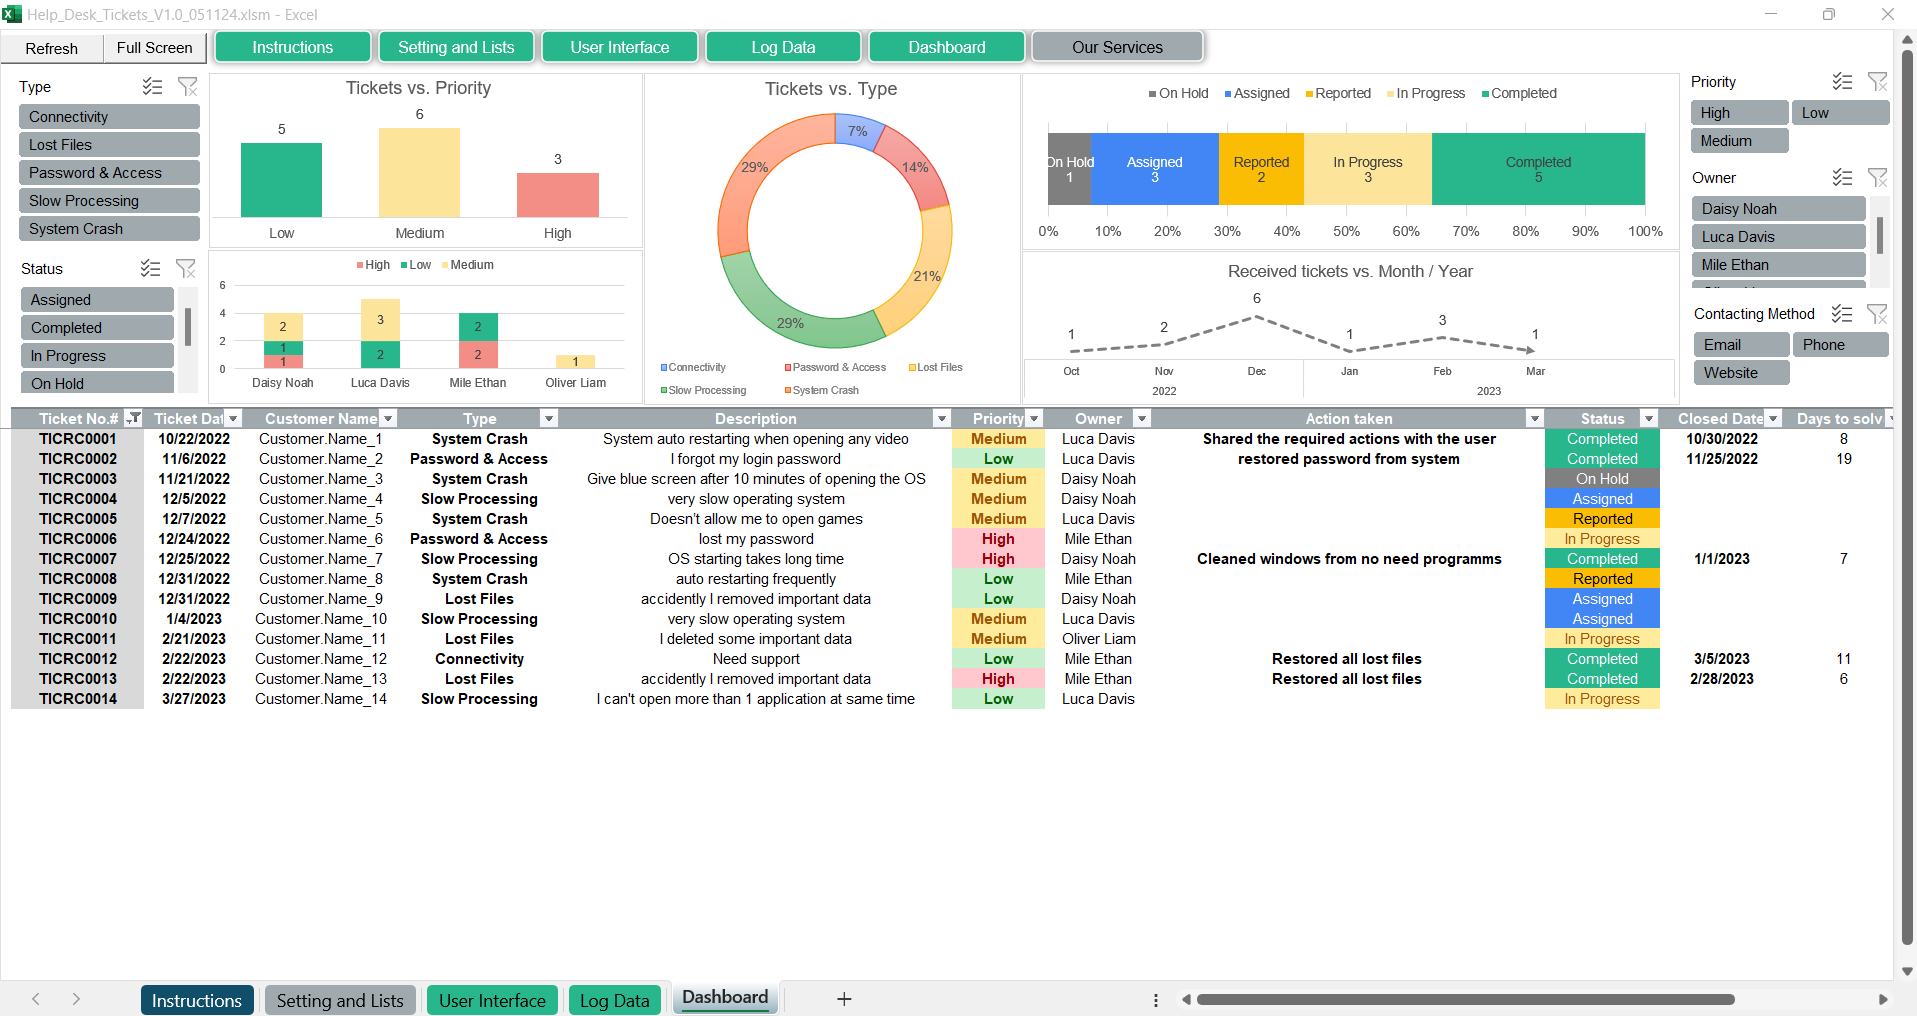The width and height of the screenshot is (1917, 1016).
Task: Expand the Status column filter dropdown
Action: [1649, 419]
